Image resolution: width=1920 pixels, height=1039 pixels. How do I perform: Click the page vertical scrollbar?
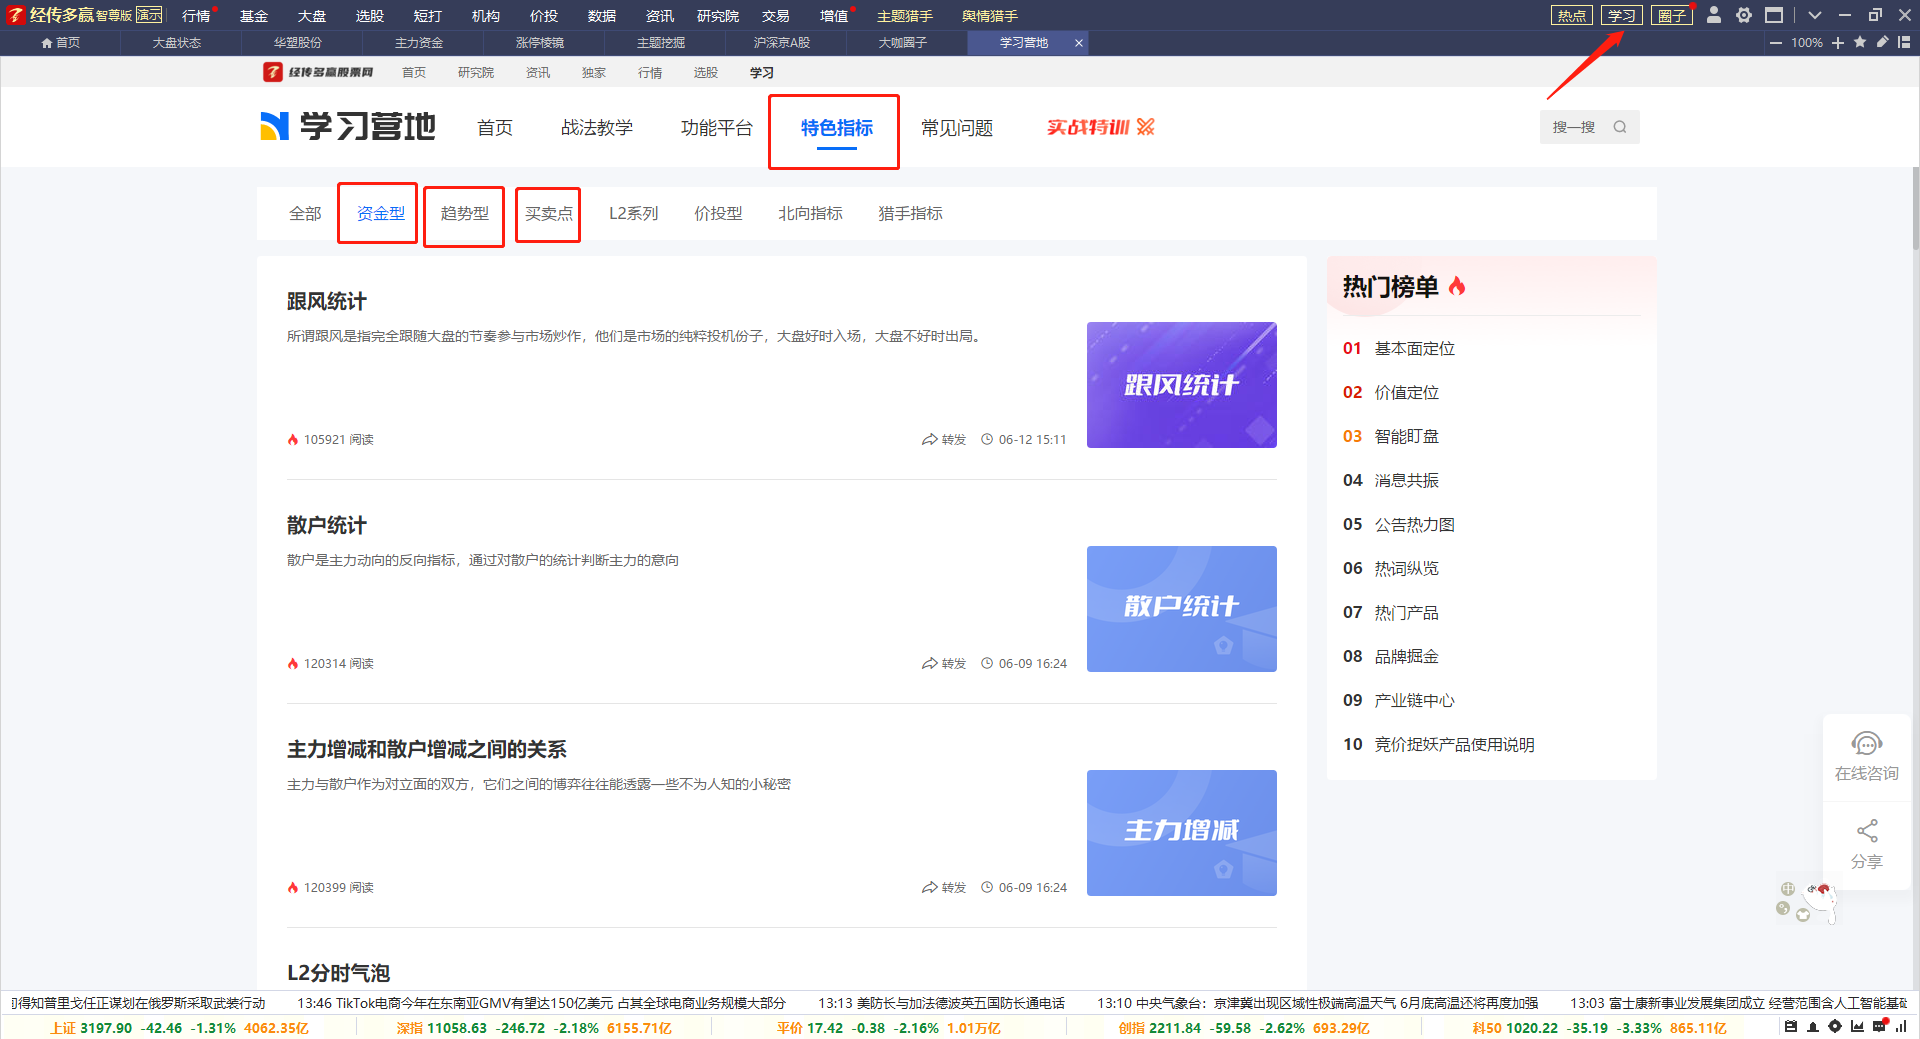(1914, 210)
